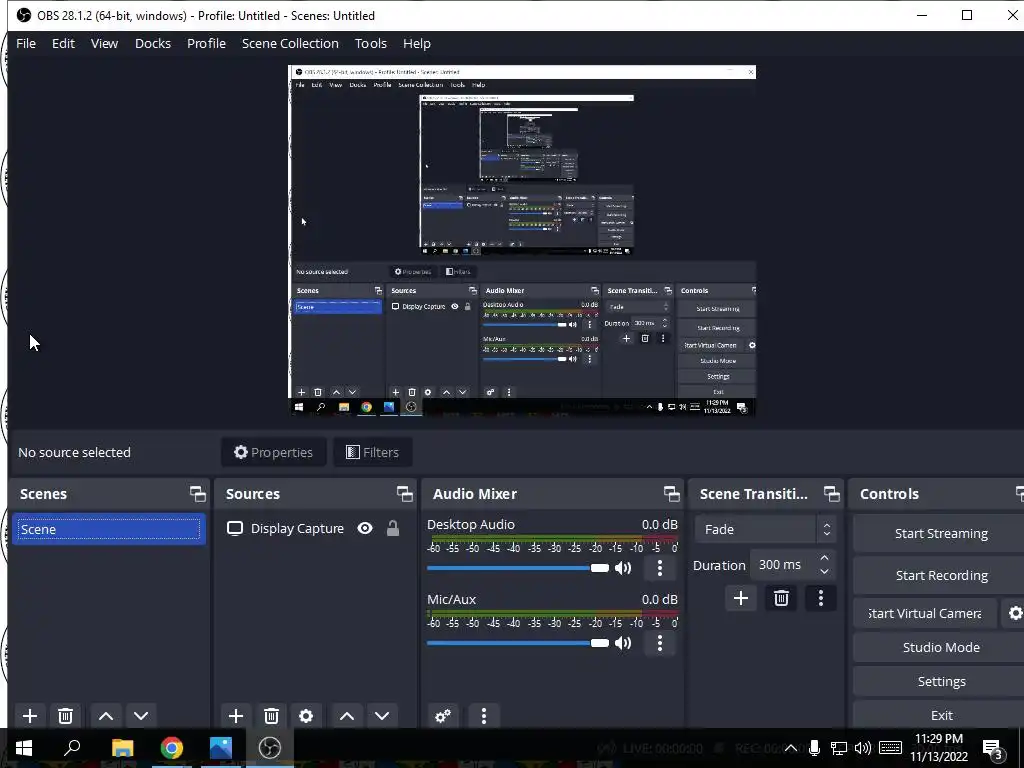This screenshot has height=768, width=1024.
Task: Open taskbar search magnifier
Action: click(x=72, y=748)
